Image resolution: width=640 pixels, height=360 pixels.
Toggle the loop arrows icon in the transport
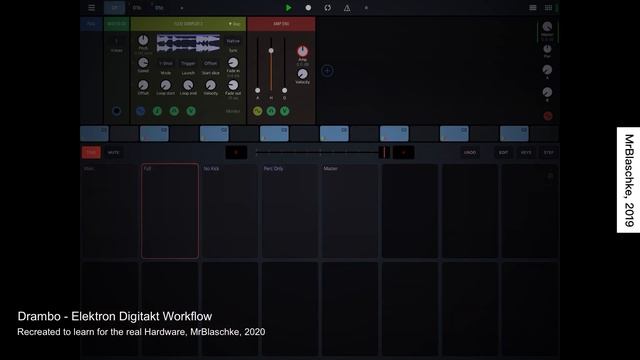click(x=327, y=8)
